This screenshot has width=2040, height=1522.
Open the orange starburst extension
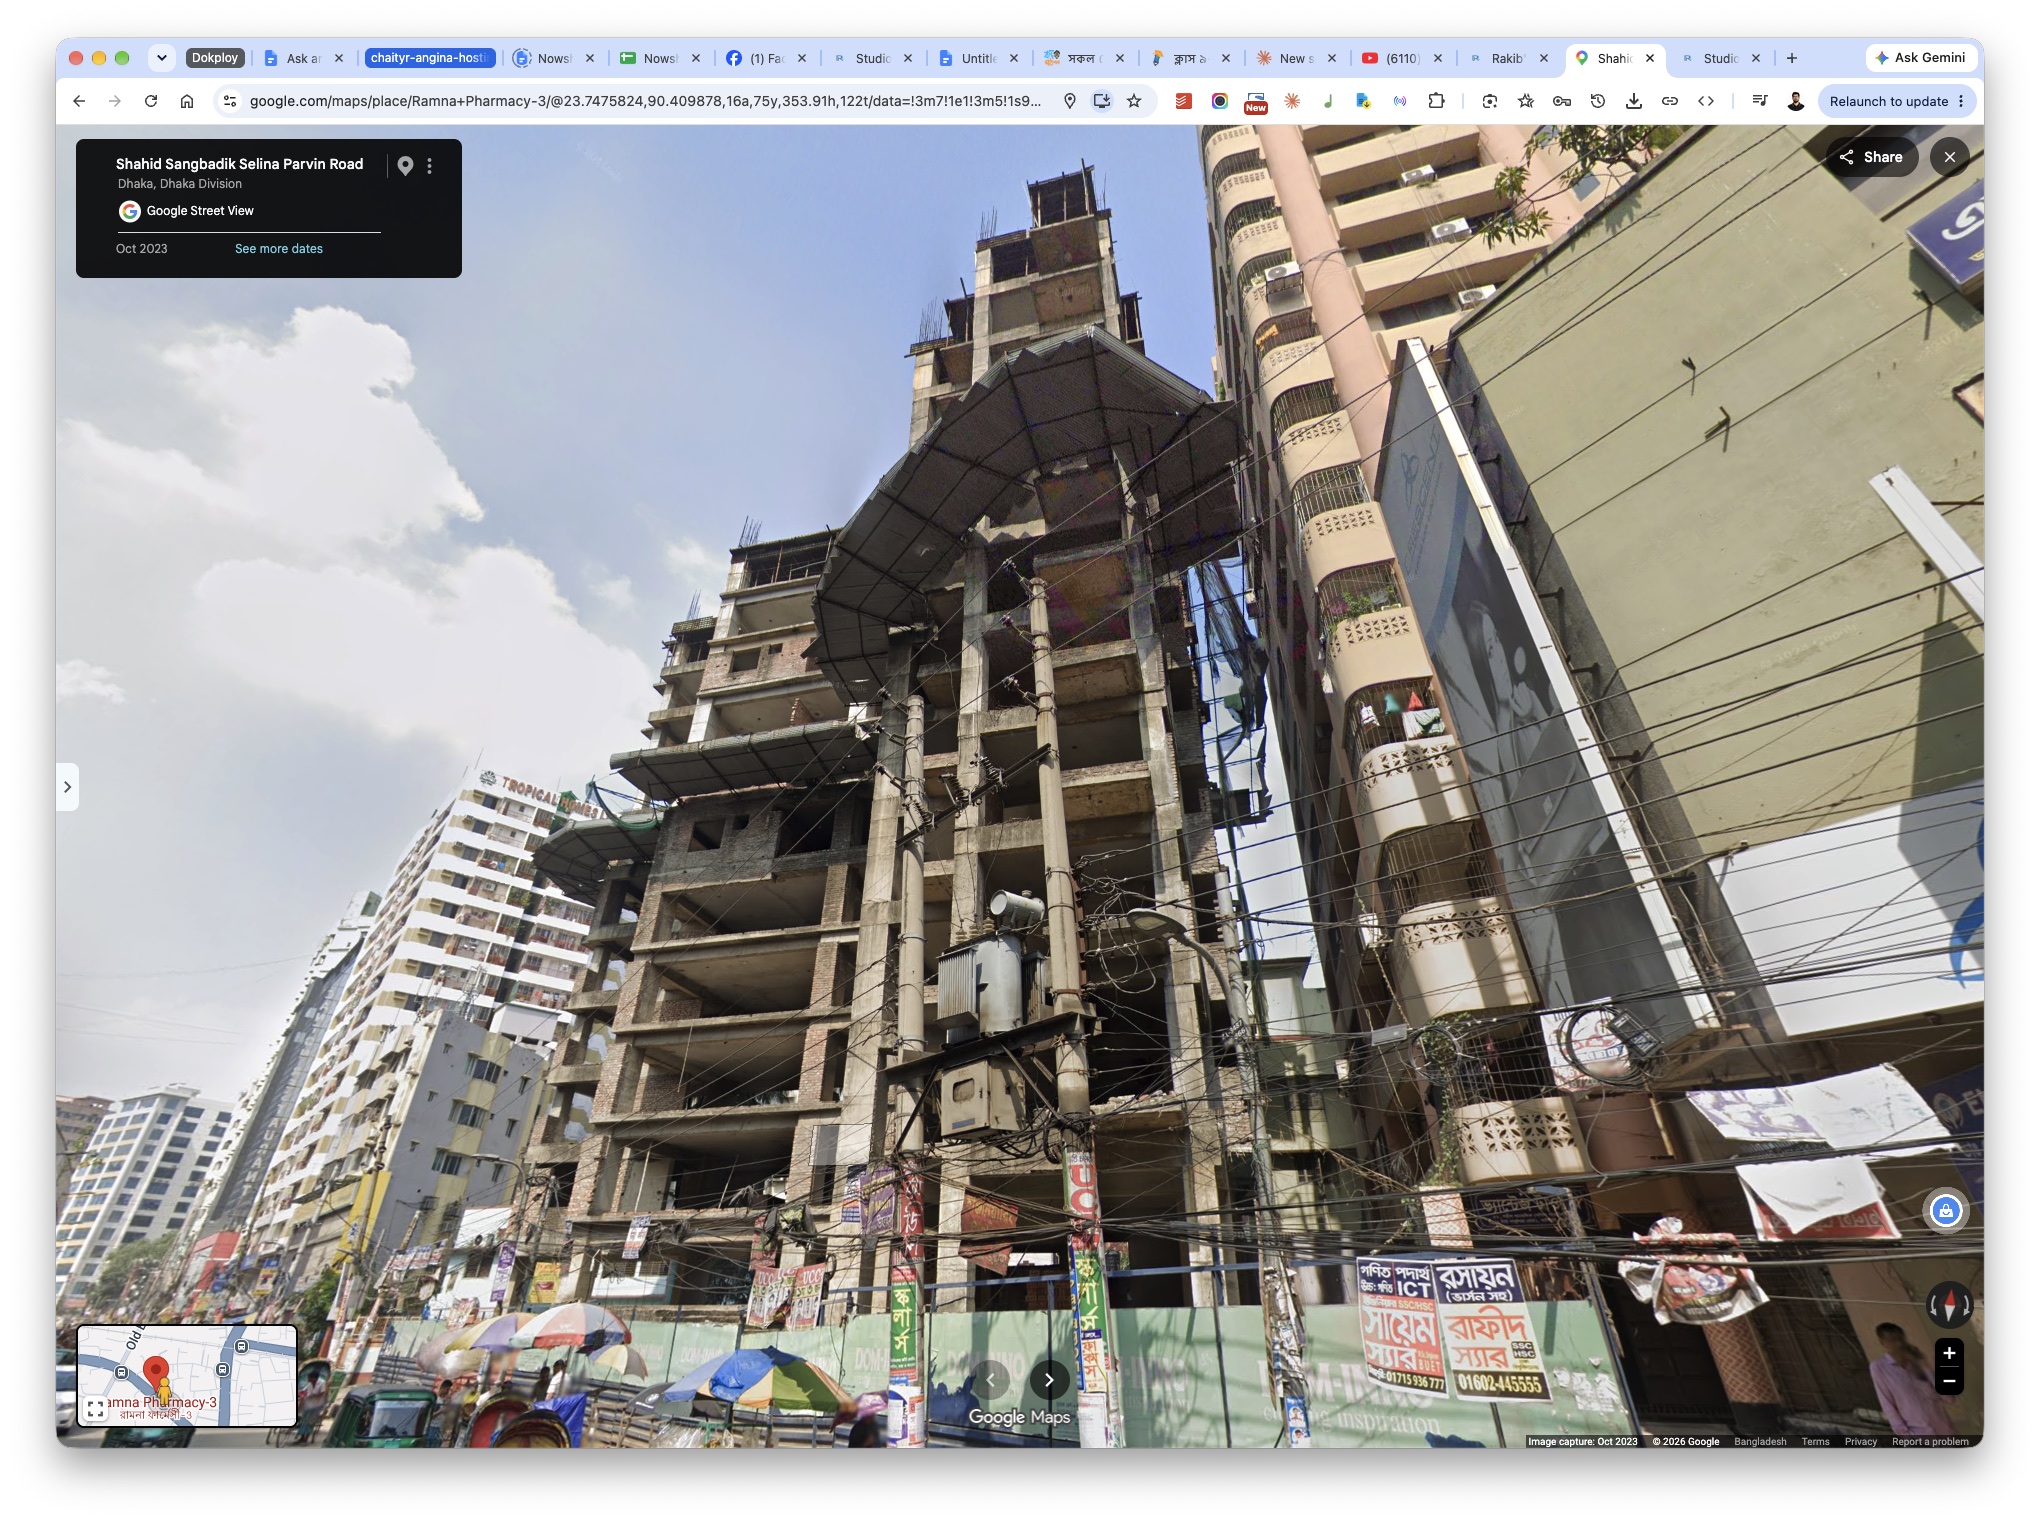1292,101
